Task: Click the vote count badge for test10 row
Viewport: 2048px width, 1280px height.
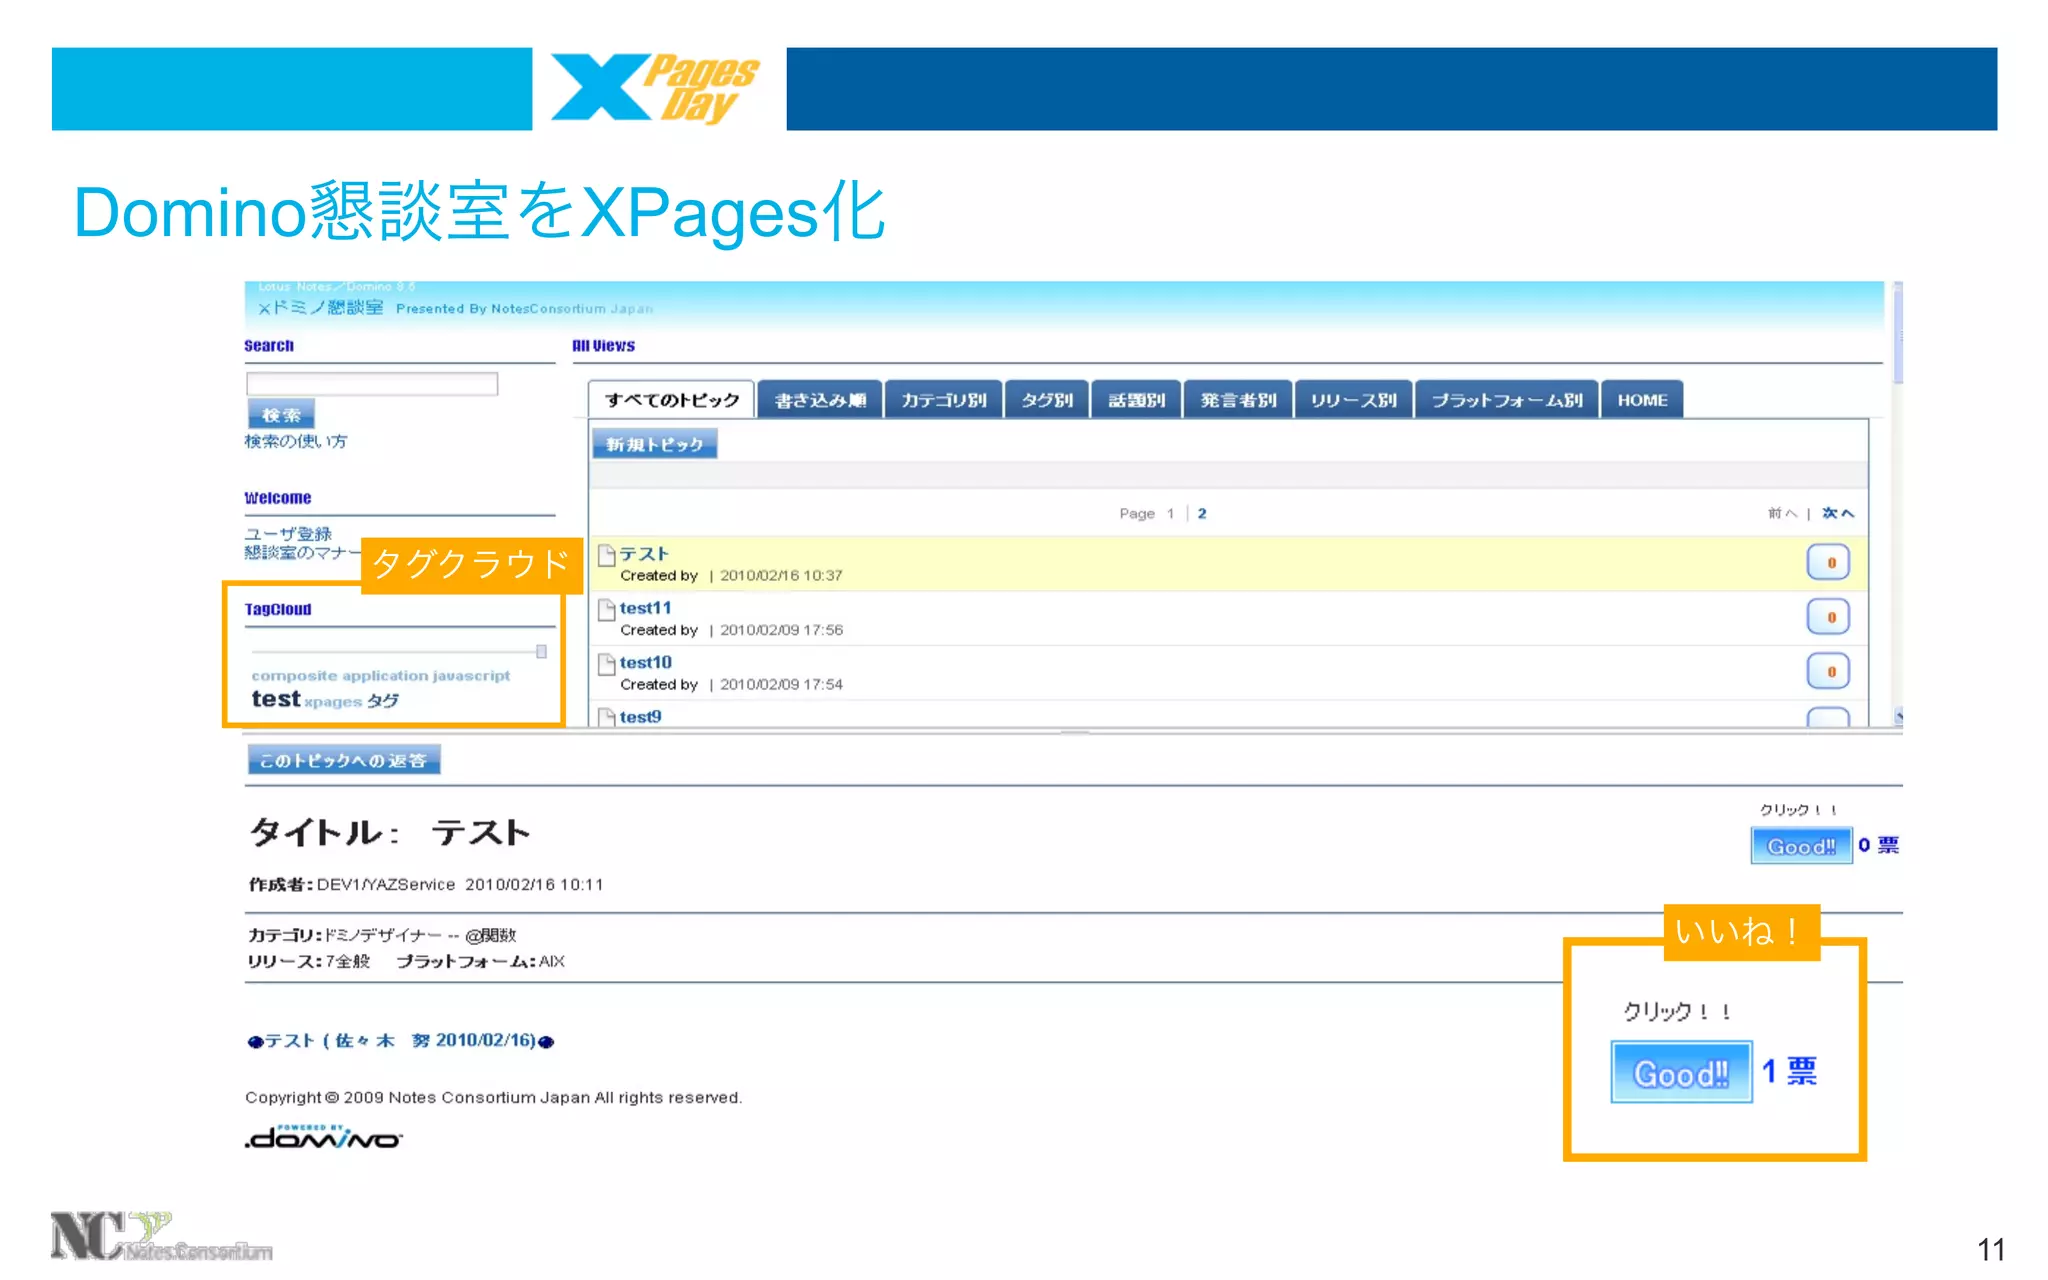Action: tap(1828, 671)
